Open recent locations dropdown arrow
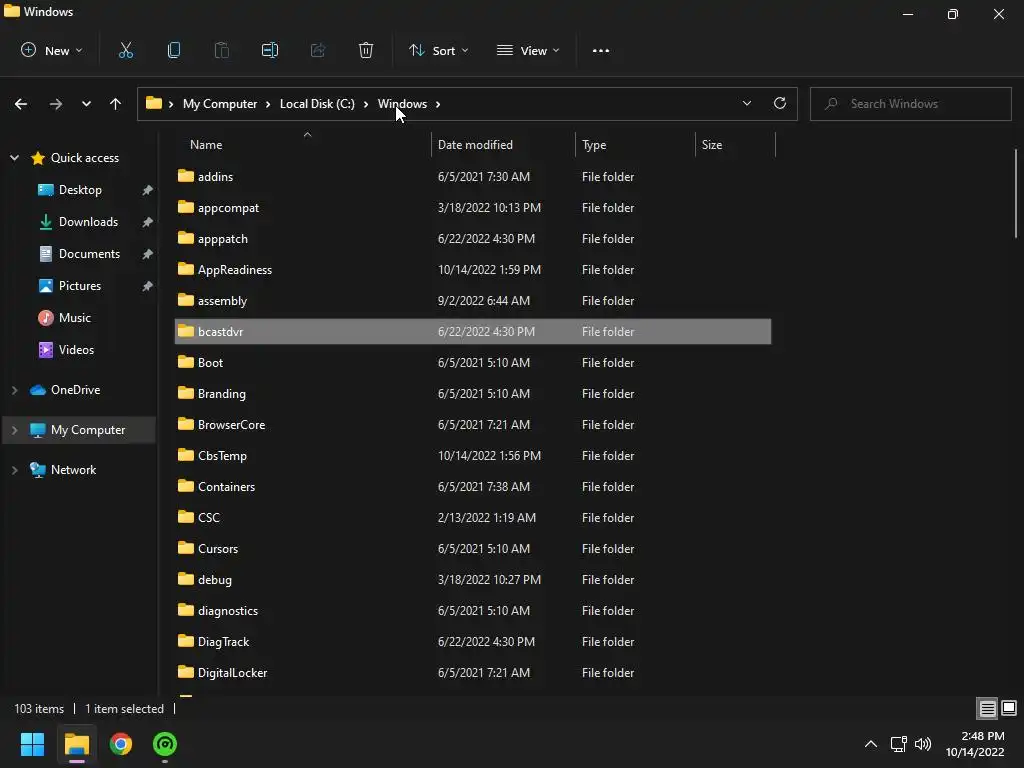Image resolution: width=1024 pixels, height=768 pixels. (86, 104)
